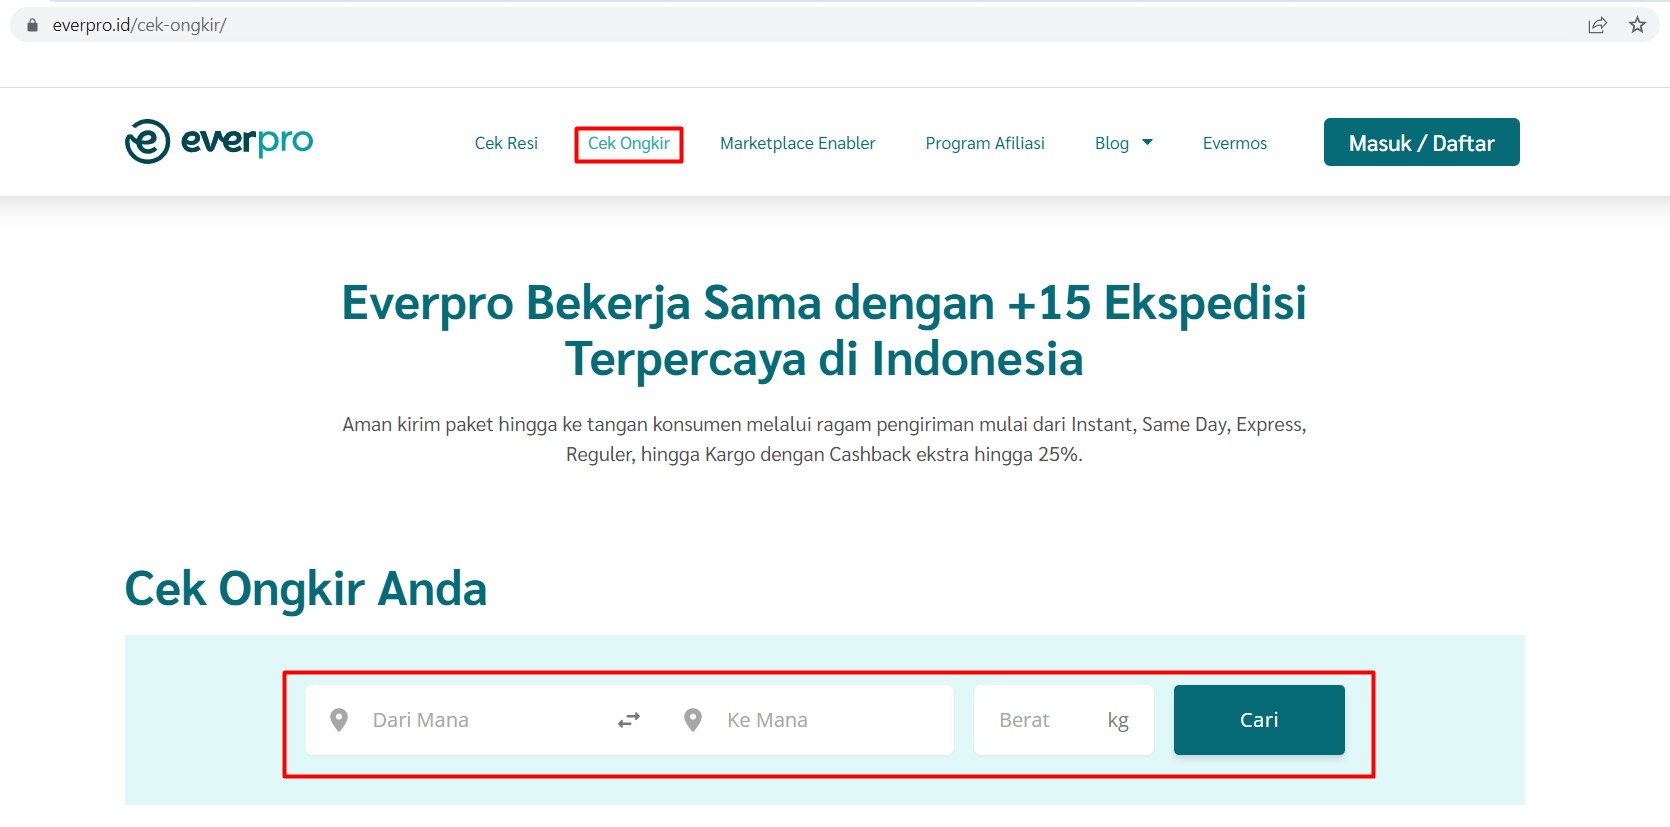Click the 'Cek Ongkir Anda' heading

[306, 588]
